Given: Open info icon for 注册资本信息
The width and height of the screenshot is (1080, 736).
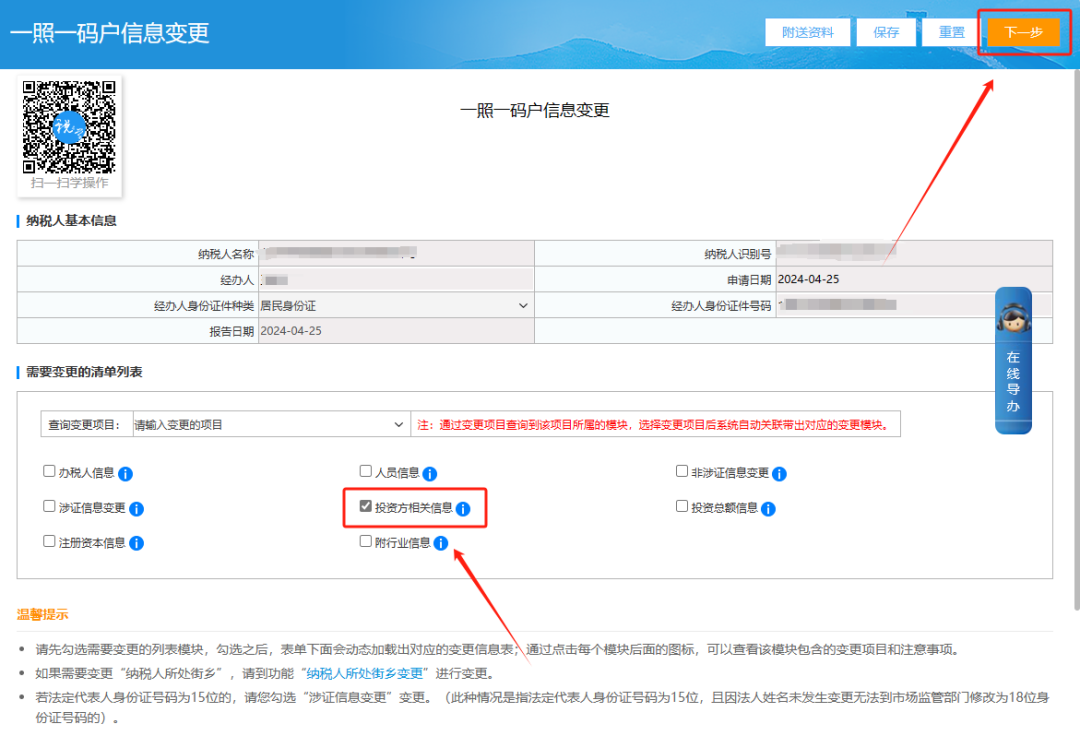Looking at the screenshot, I should (137, 543).
